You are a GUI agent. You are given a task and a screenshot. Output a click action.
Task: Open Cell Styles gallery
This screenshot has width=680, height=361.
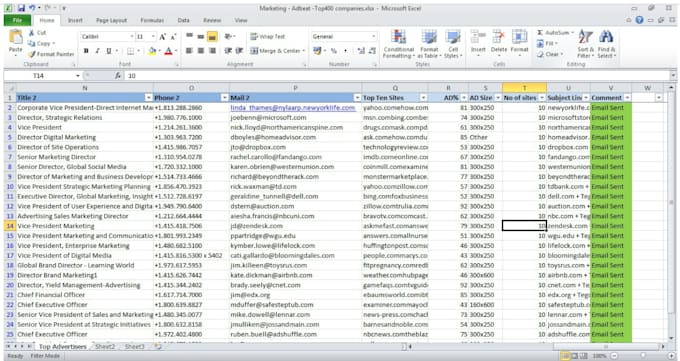pos(453,44)
